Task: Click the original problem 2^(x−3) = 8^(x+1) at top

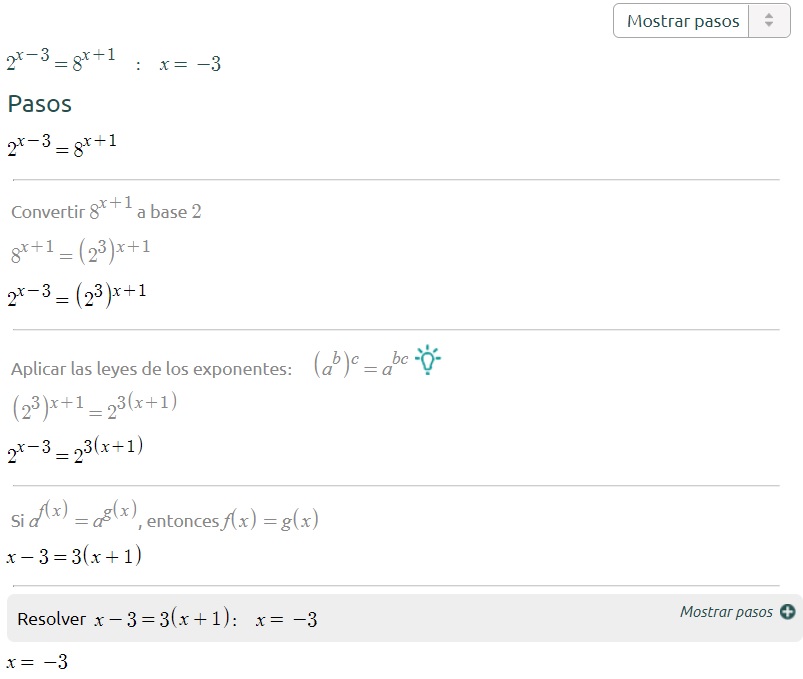Action: point(60,59)
